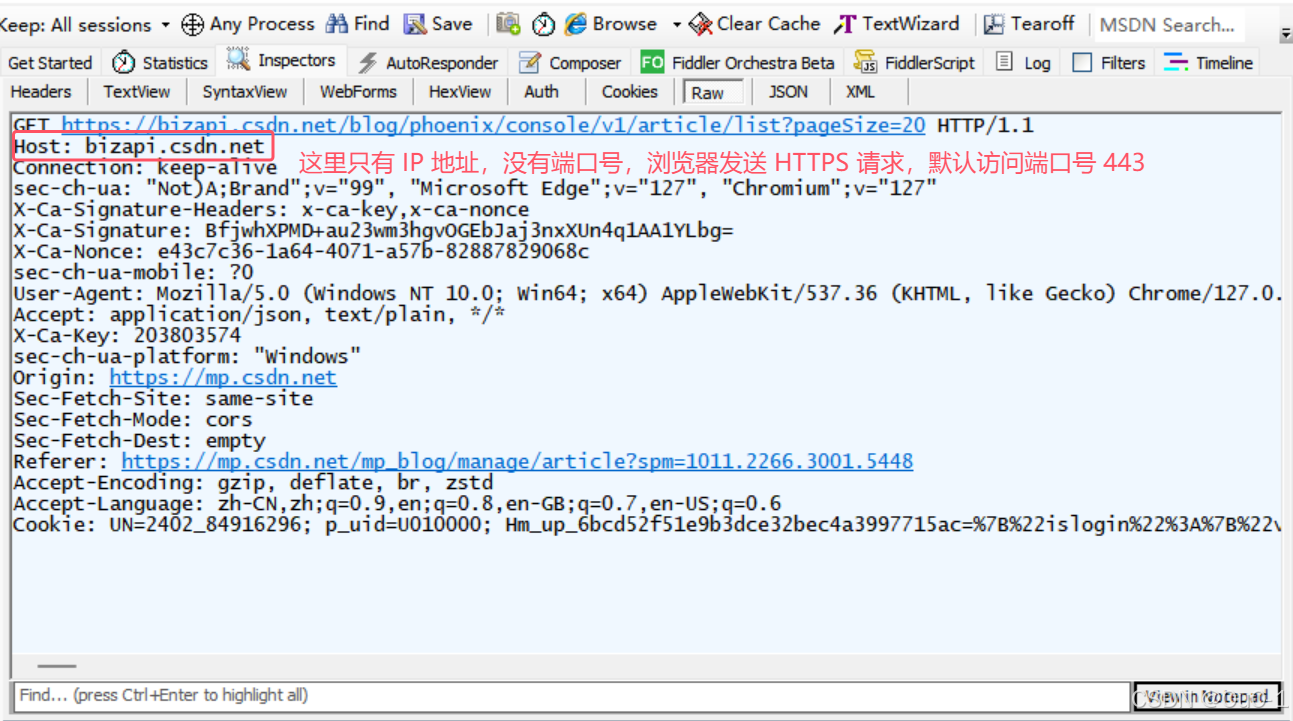Switch to the Get Started tab

[50, 63]
